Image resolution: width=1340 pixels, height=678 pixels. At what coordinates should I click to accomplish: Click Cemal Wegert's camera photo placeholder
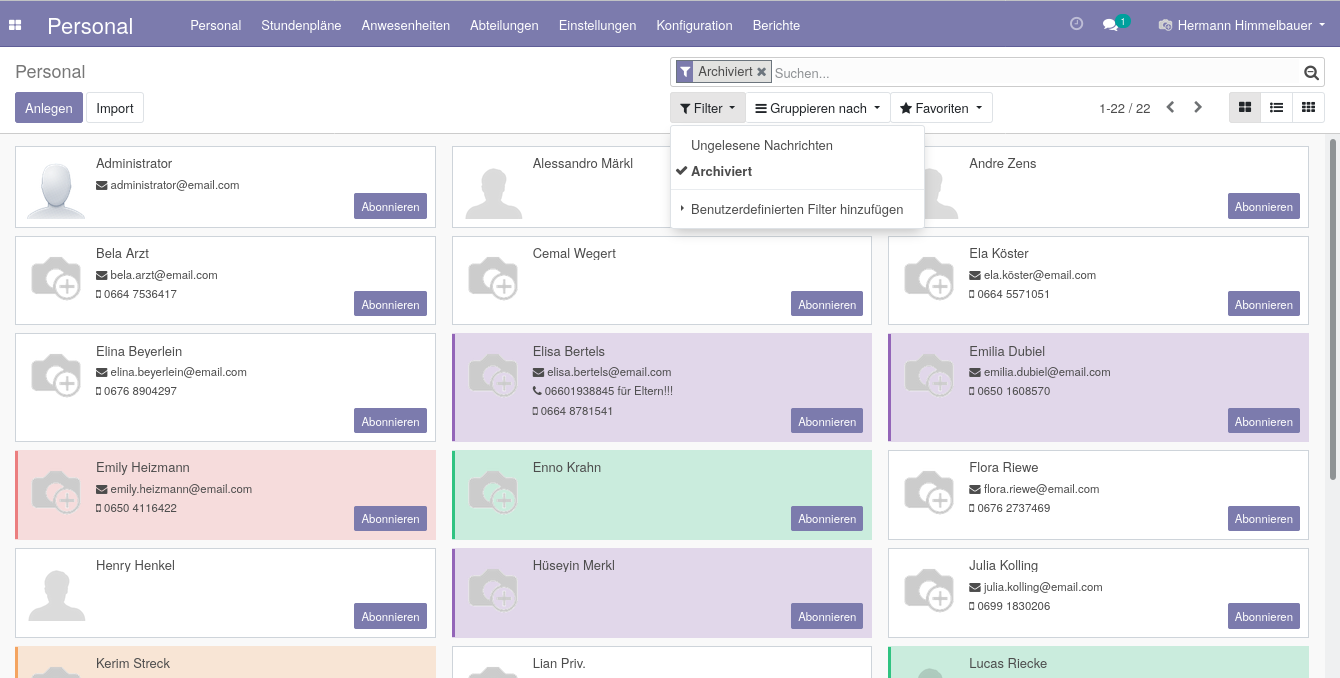pos(493,277)
